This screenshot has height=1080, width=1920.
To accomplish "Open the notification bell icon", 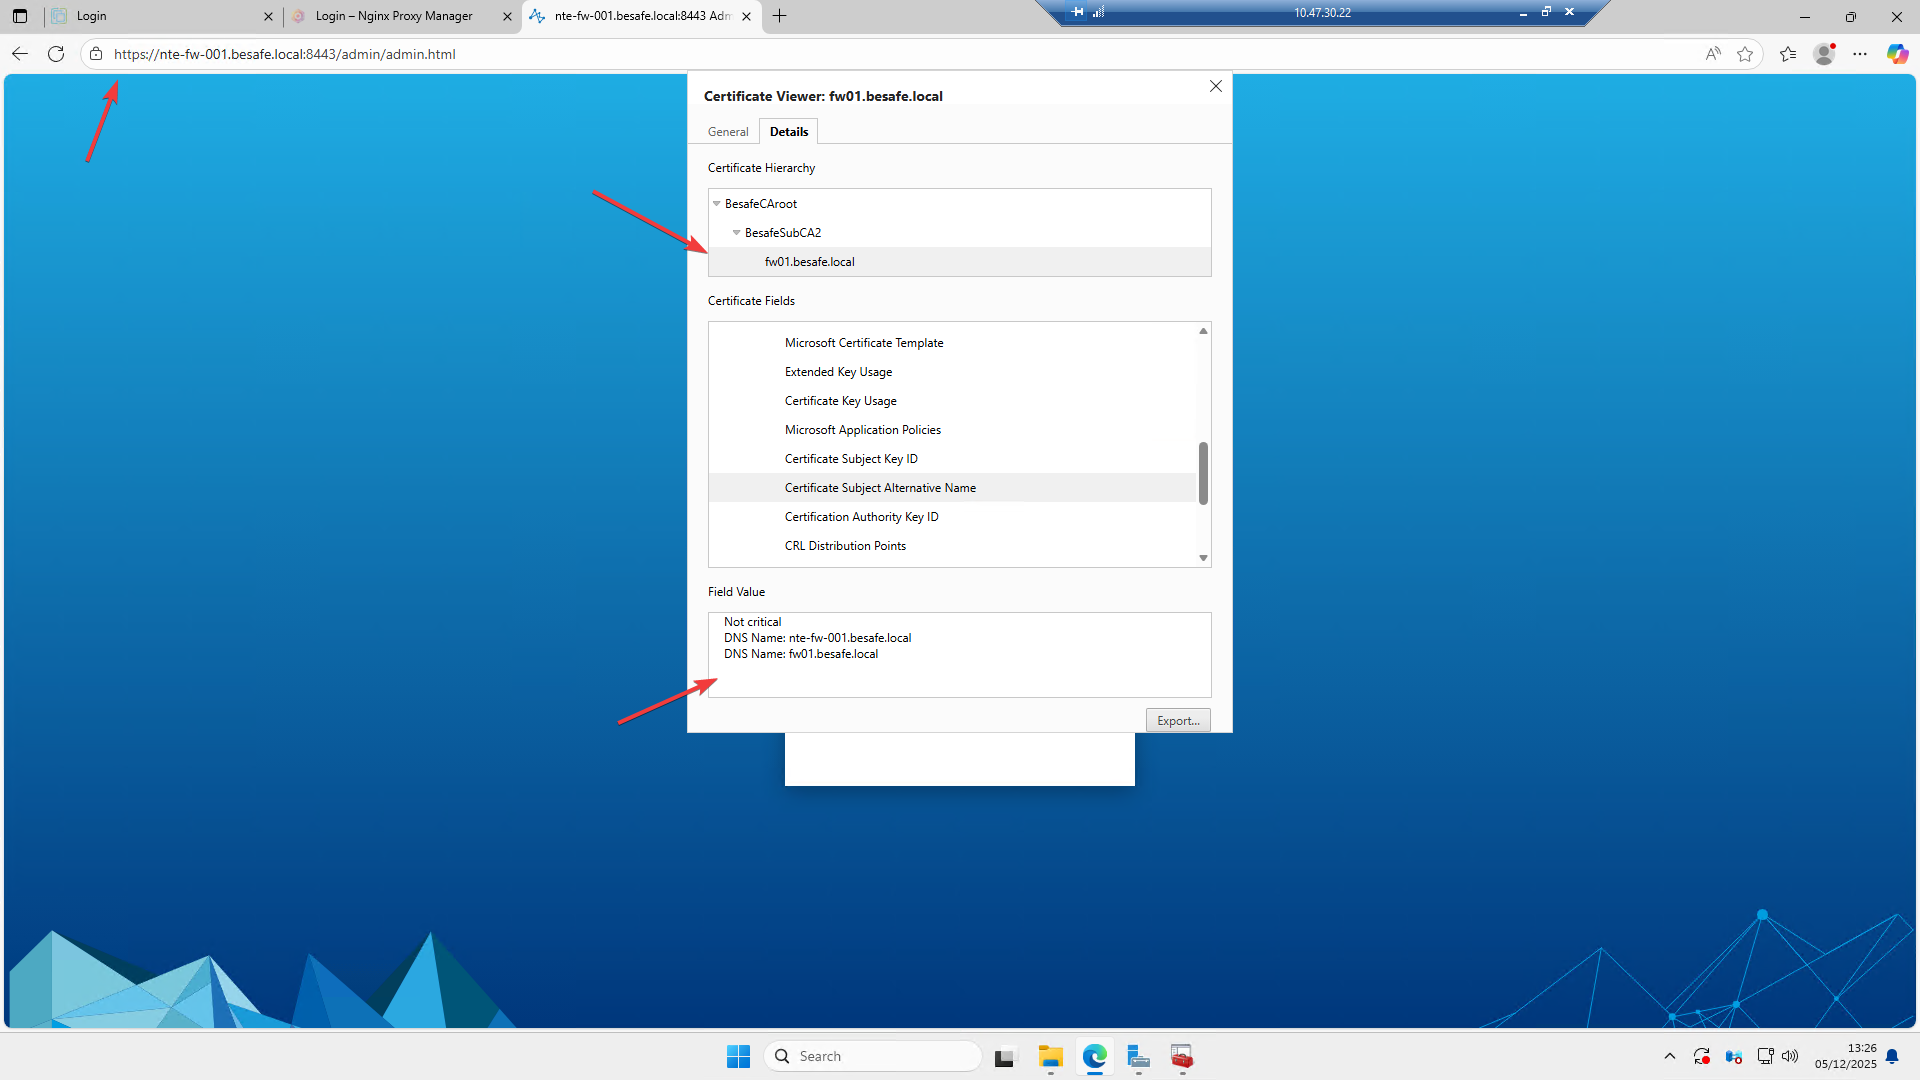I will pyautogui.click(x=1892, y=1056).
